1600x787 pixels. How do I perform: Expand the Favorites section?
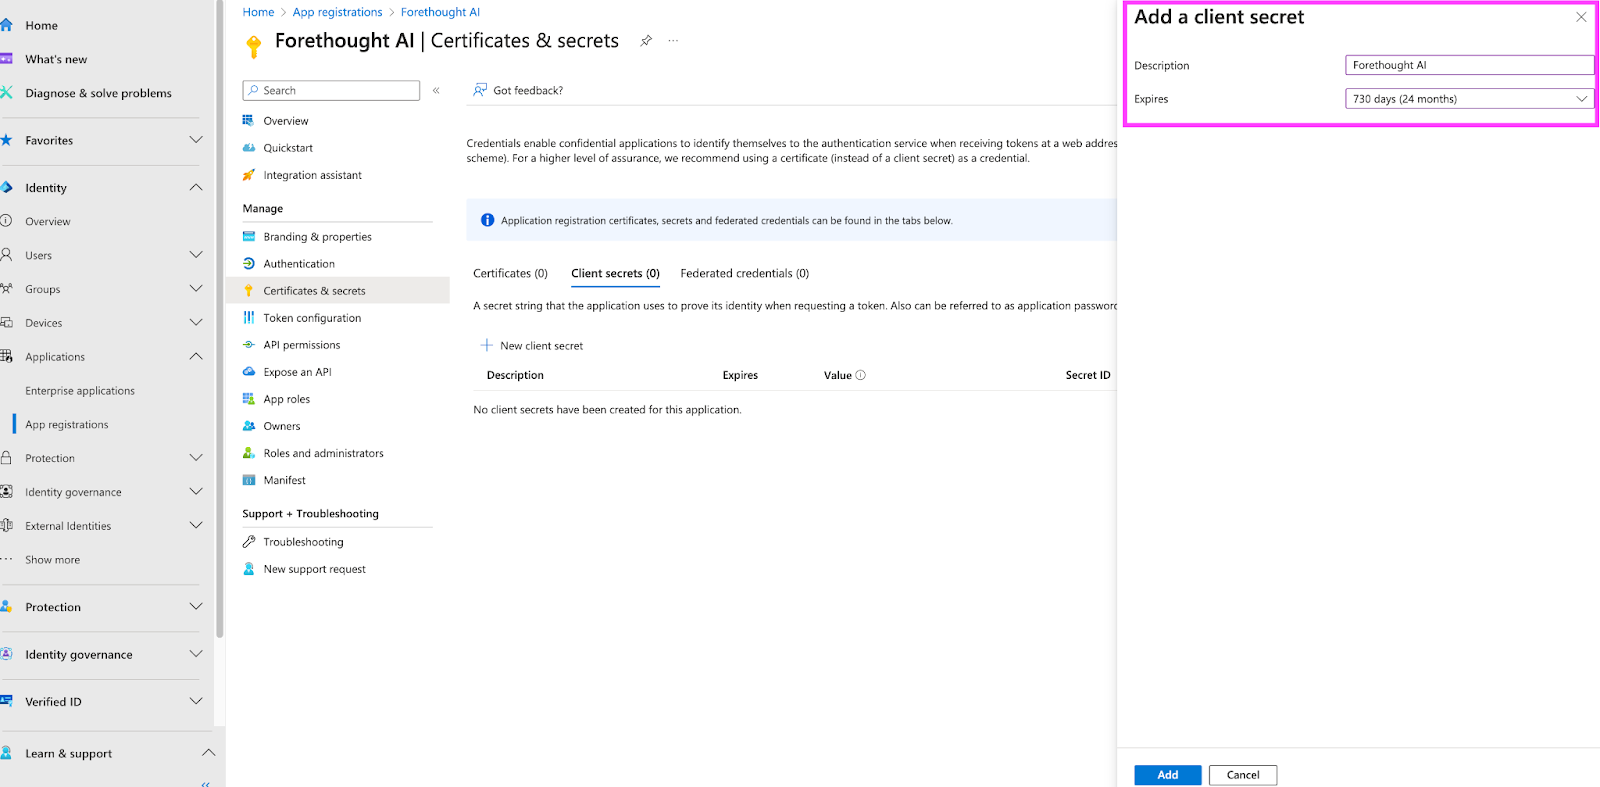pyautogui.click(x=196, y=140)
